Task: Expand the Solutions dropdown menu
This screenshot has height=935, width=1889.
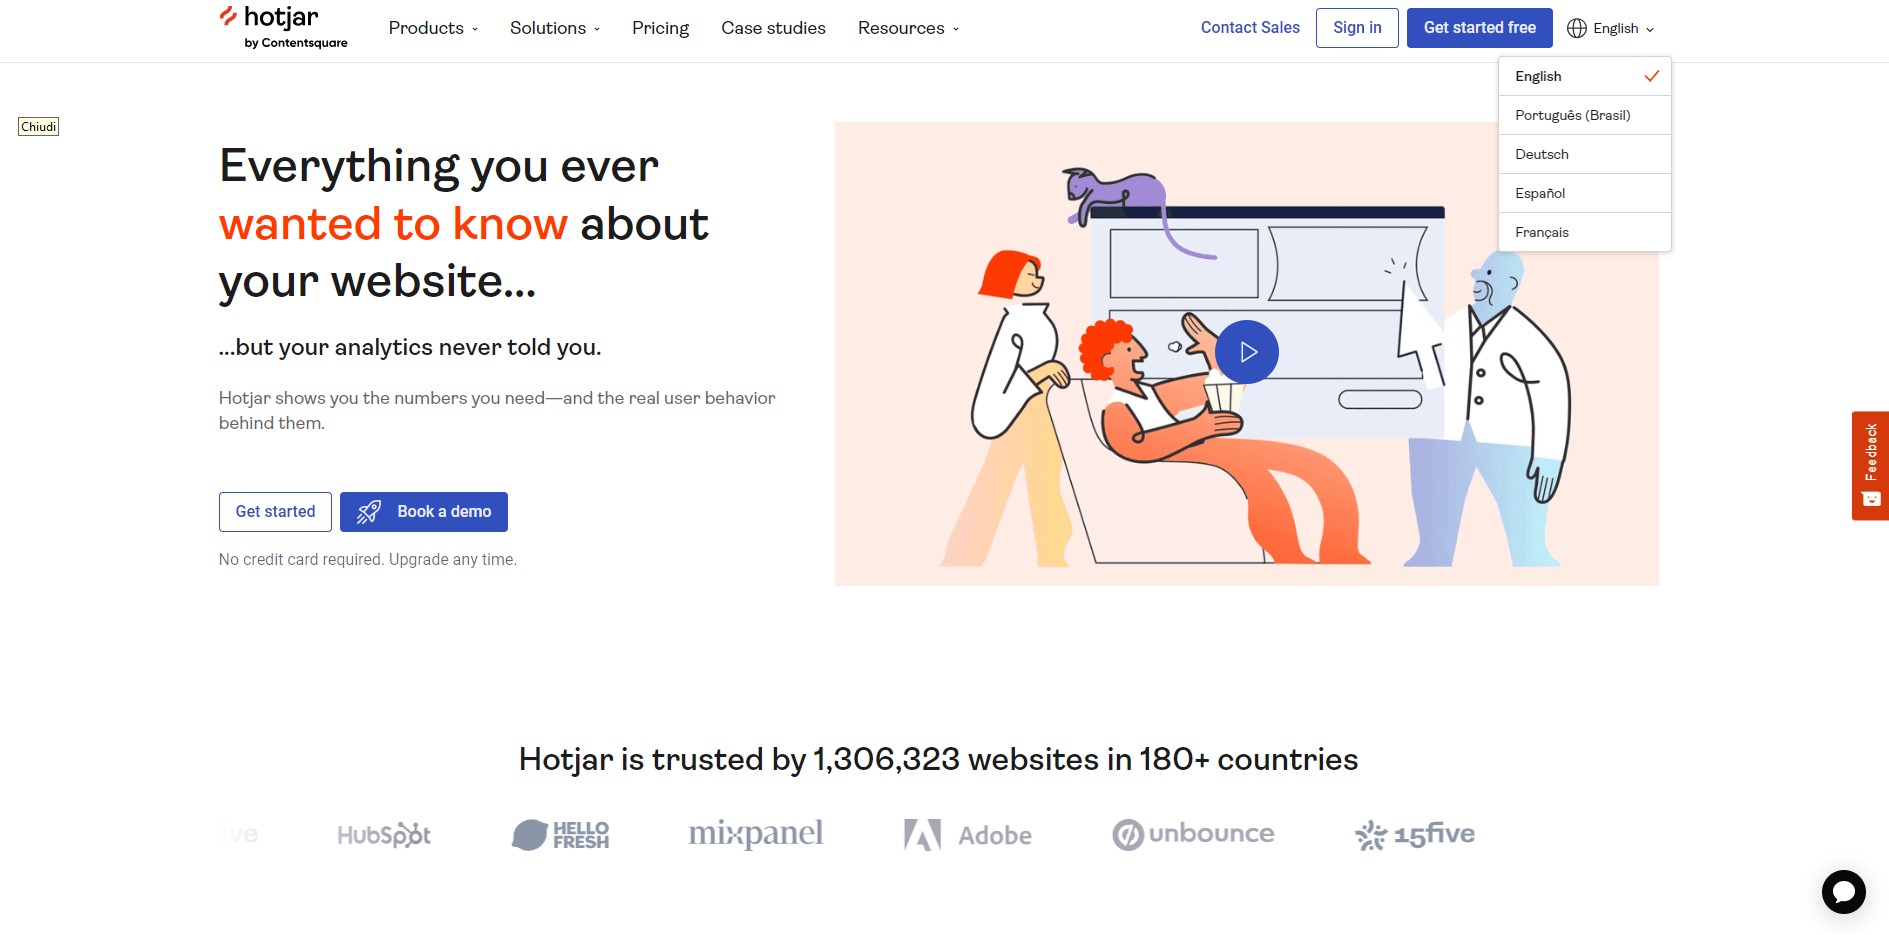Action: (555, 28)
